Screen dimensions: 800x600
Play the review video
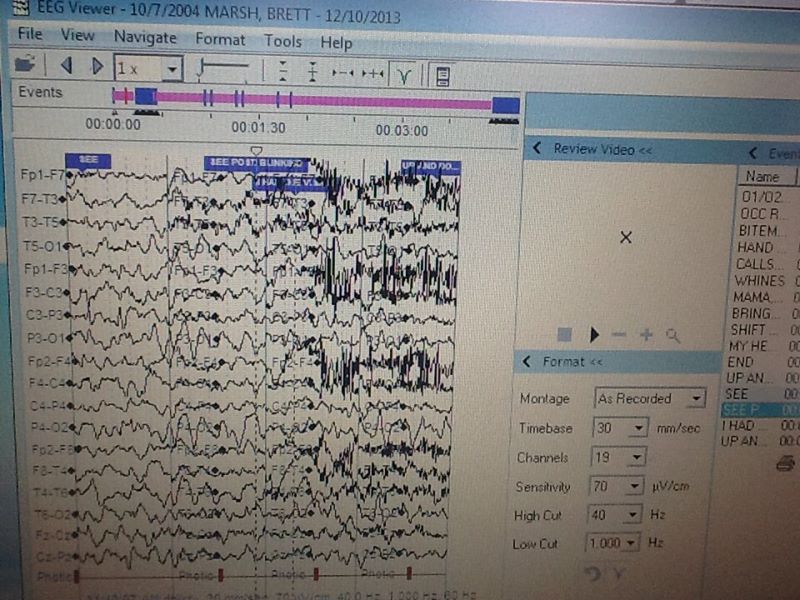[594, 335]
